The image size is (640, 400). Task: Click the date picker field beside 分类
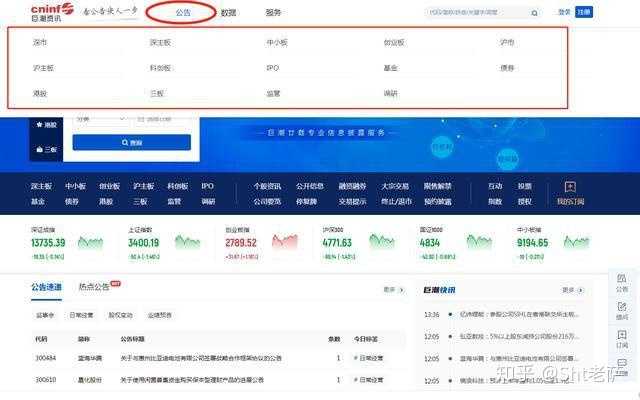[x=163, y=119]
